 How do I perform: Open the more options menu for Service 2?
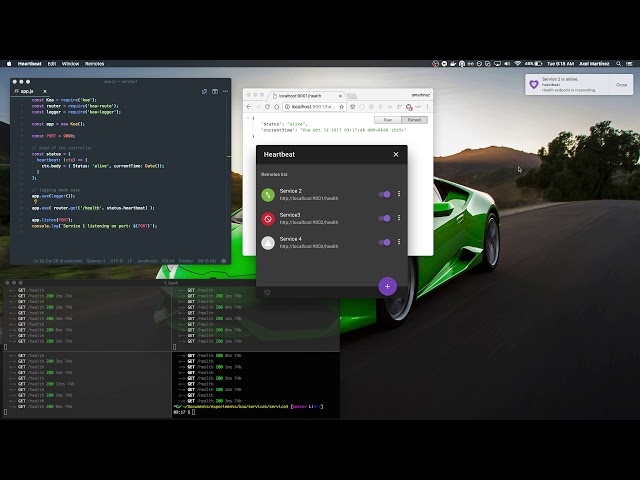click(399, 194)
